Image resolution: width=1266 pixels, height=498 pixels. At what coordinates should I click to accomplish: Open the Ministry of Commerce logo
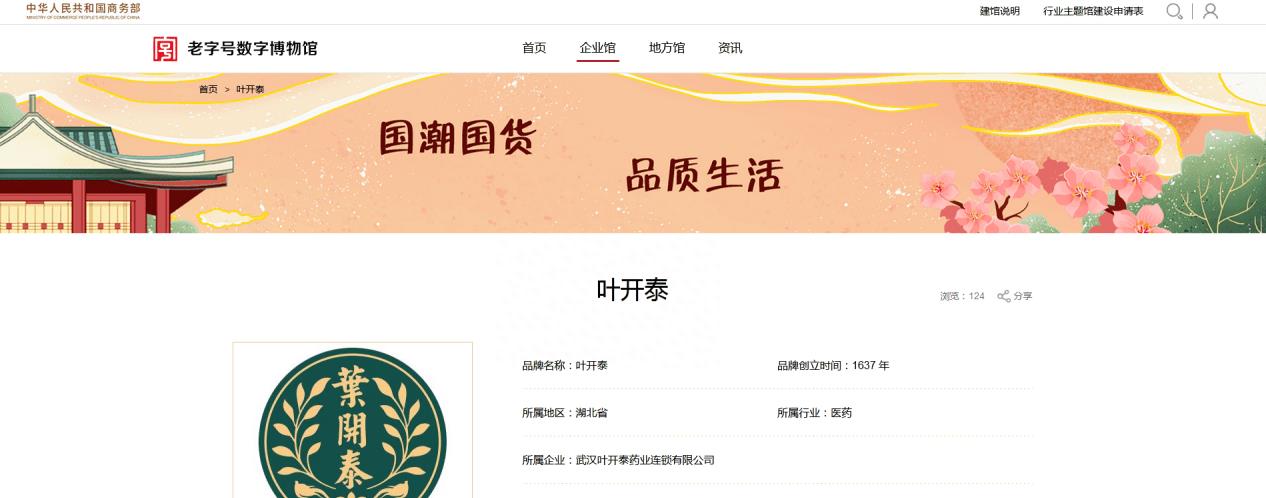point(83,11)
